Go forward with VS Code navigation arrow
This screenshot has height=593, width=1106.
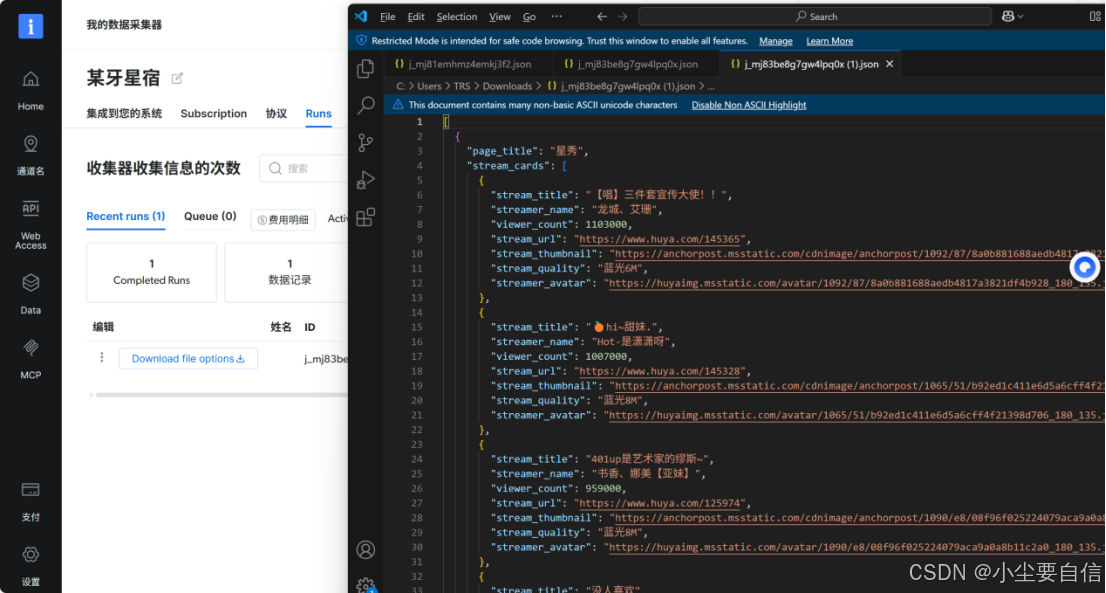(x=622, y=16)
